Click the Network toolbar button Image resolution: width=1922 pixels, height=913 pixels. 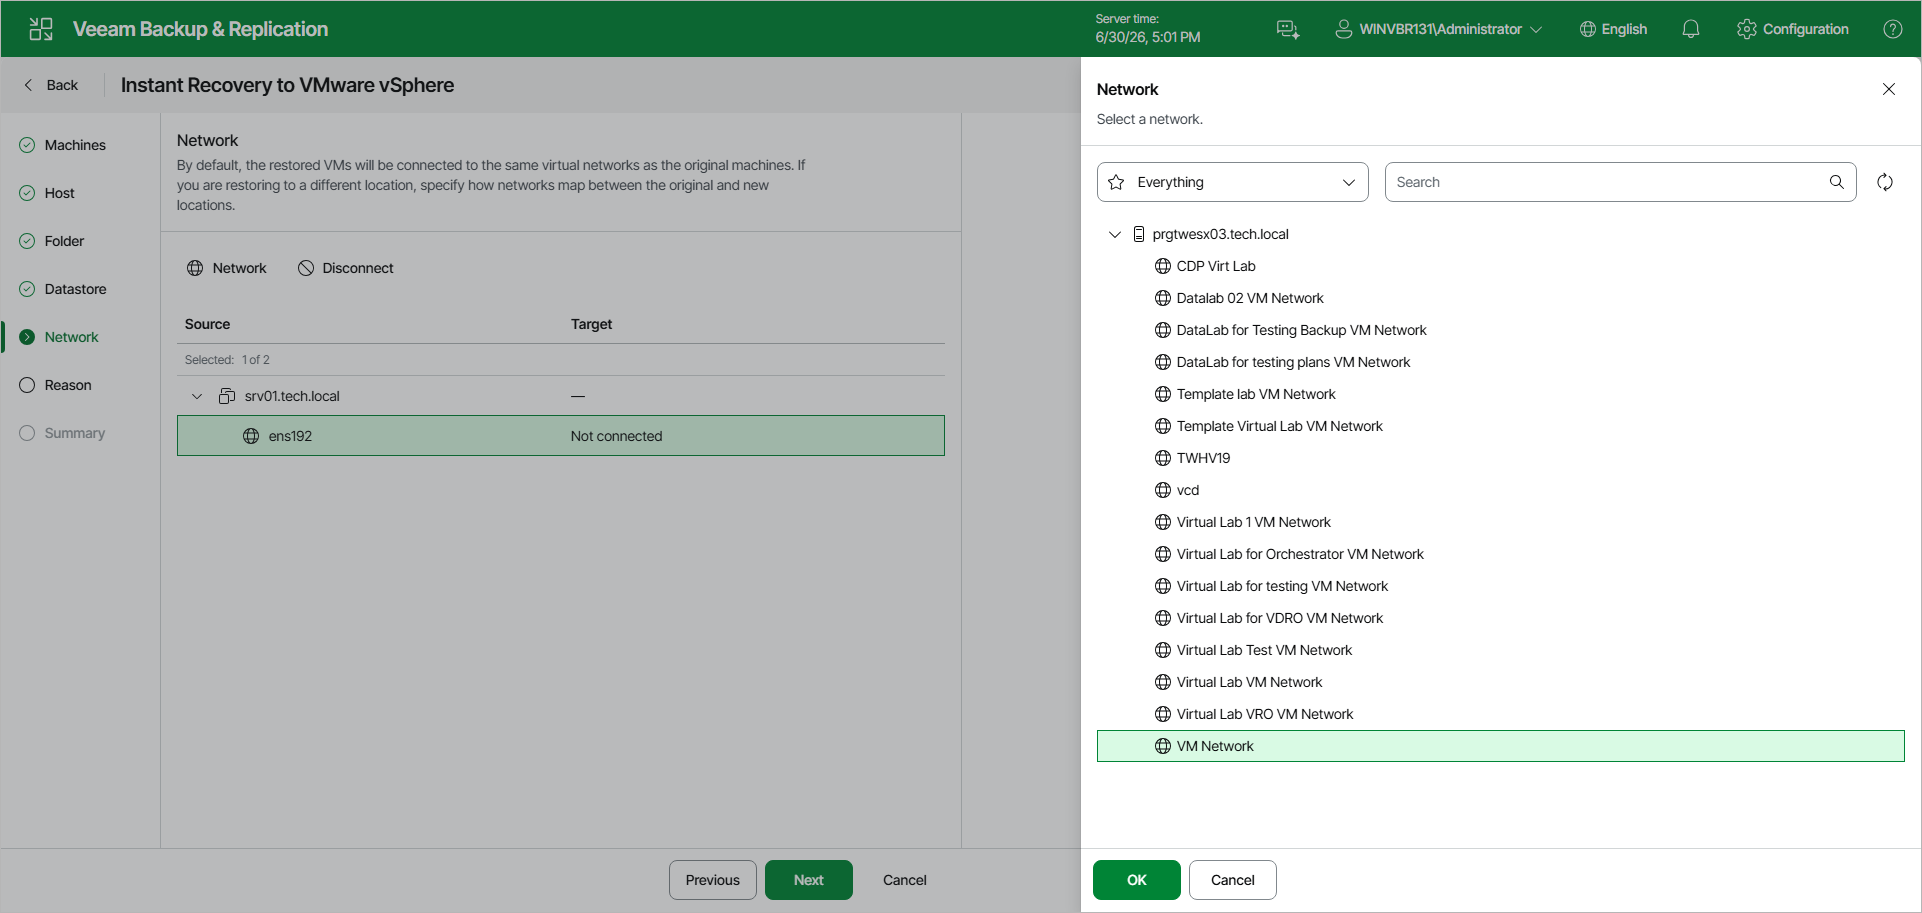[227, 268]
